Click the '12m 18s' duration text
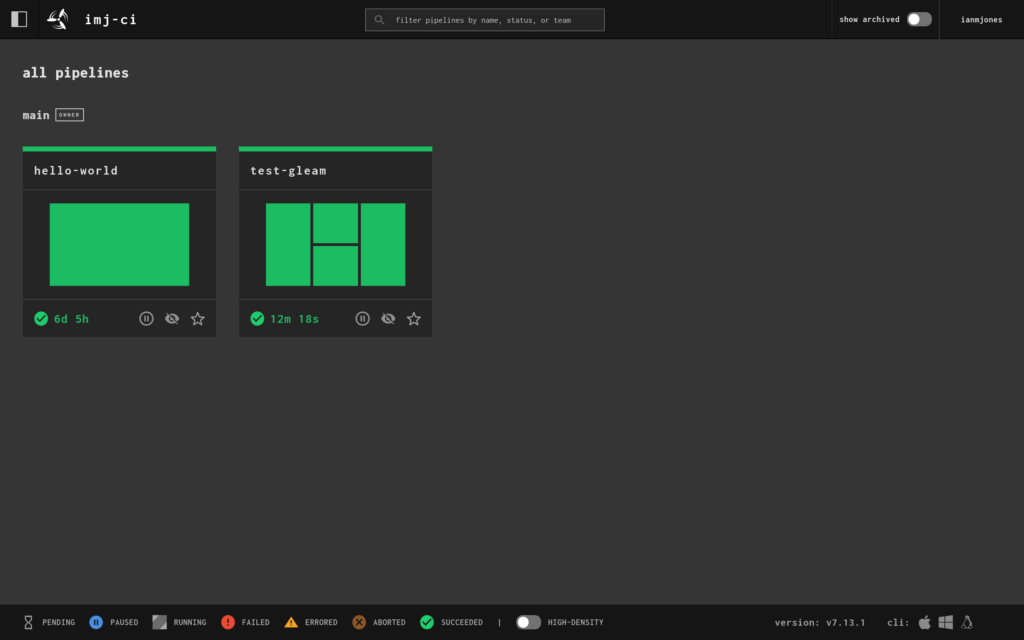 [295, 319]
